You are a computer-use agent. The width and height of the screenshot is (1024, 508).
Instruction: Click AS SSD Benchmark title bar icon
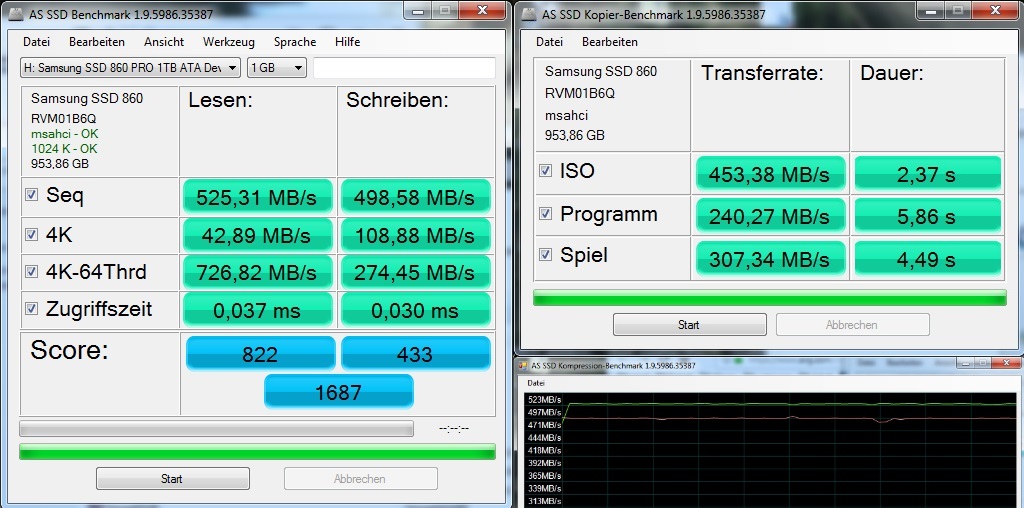pyautogui.click(x=16, y=14)
